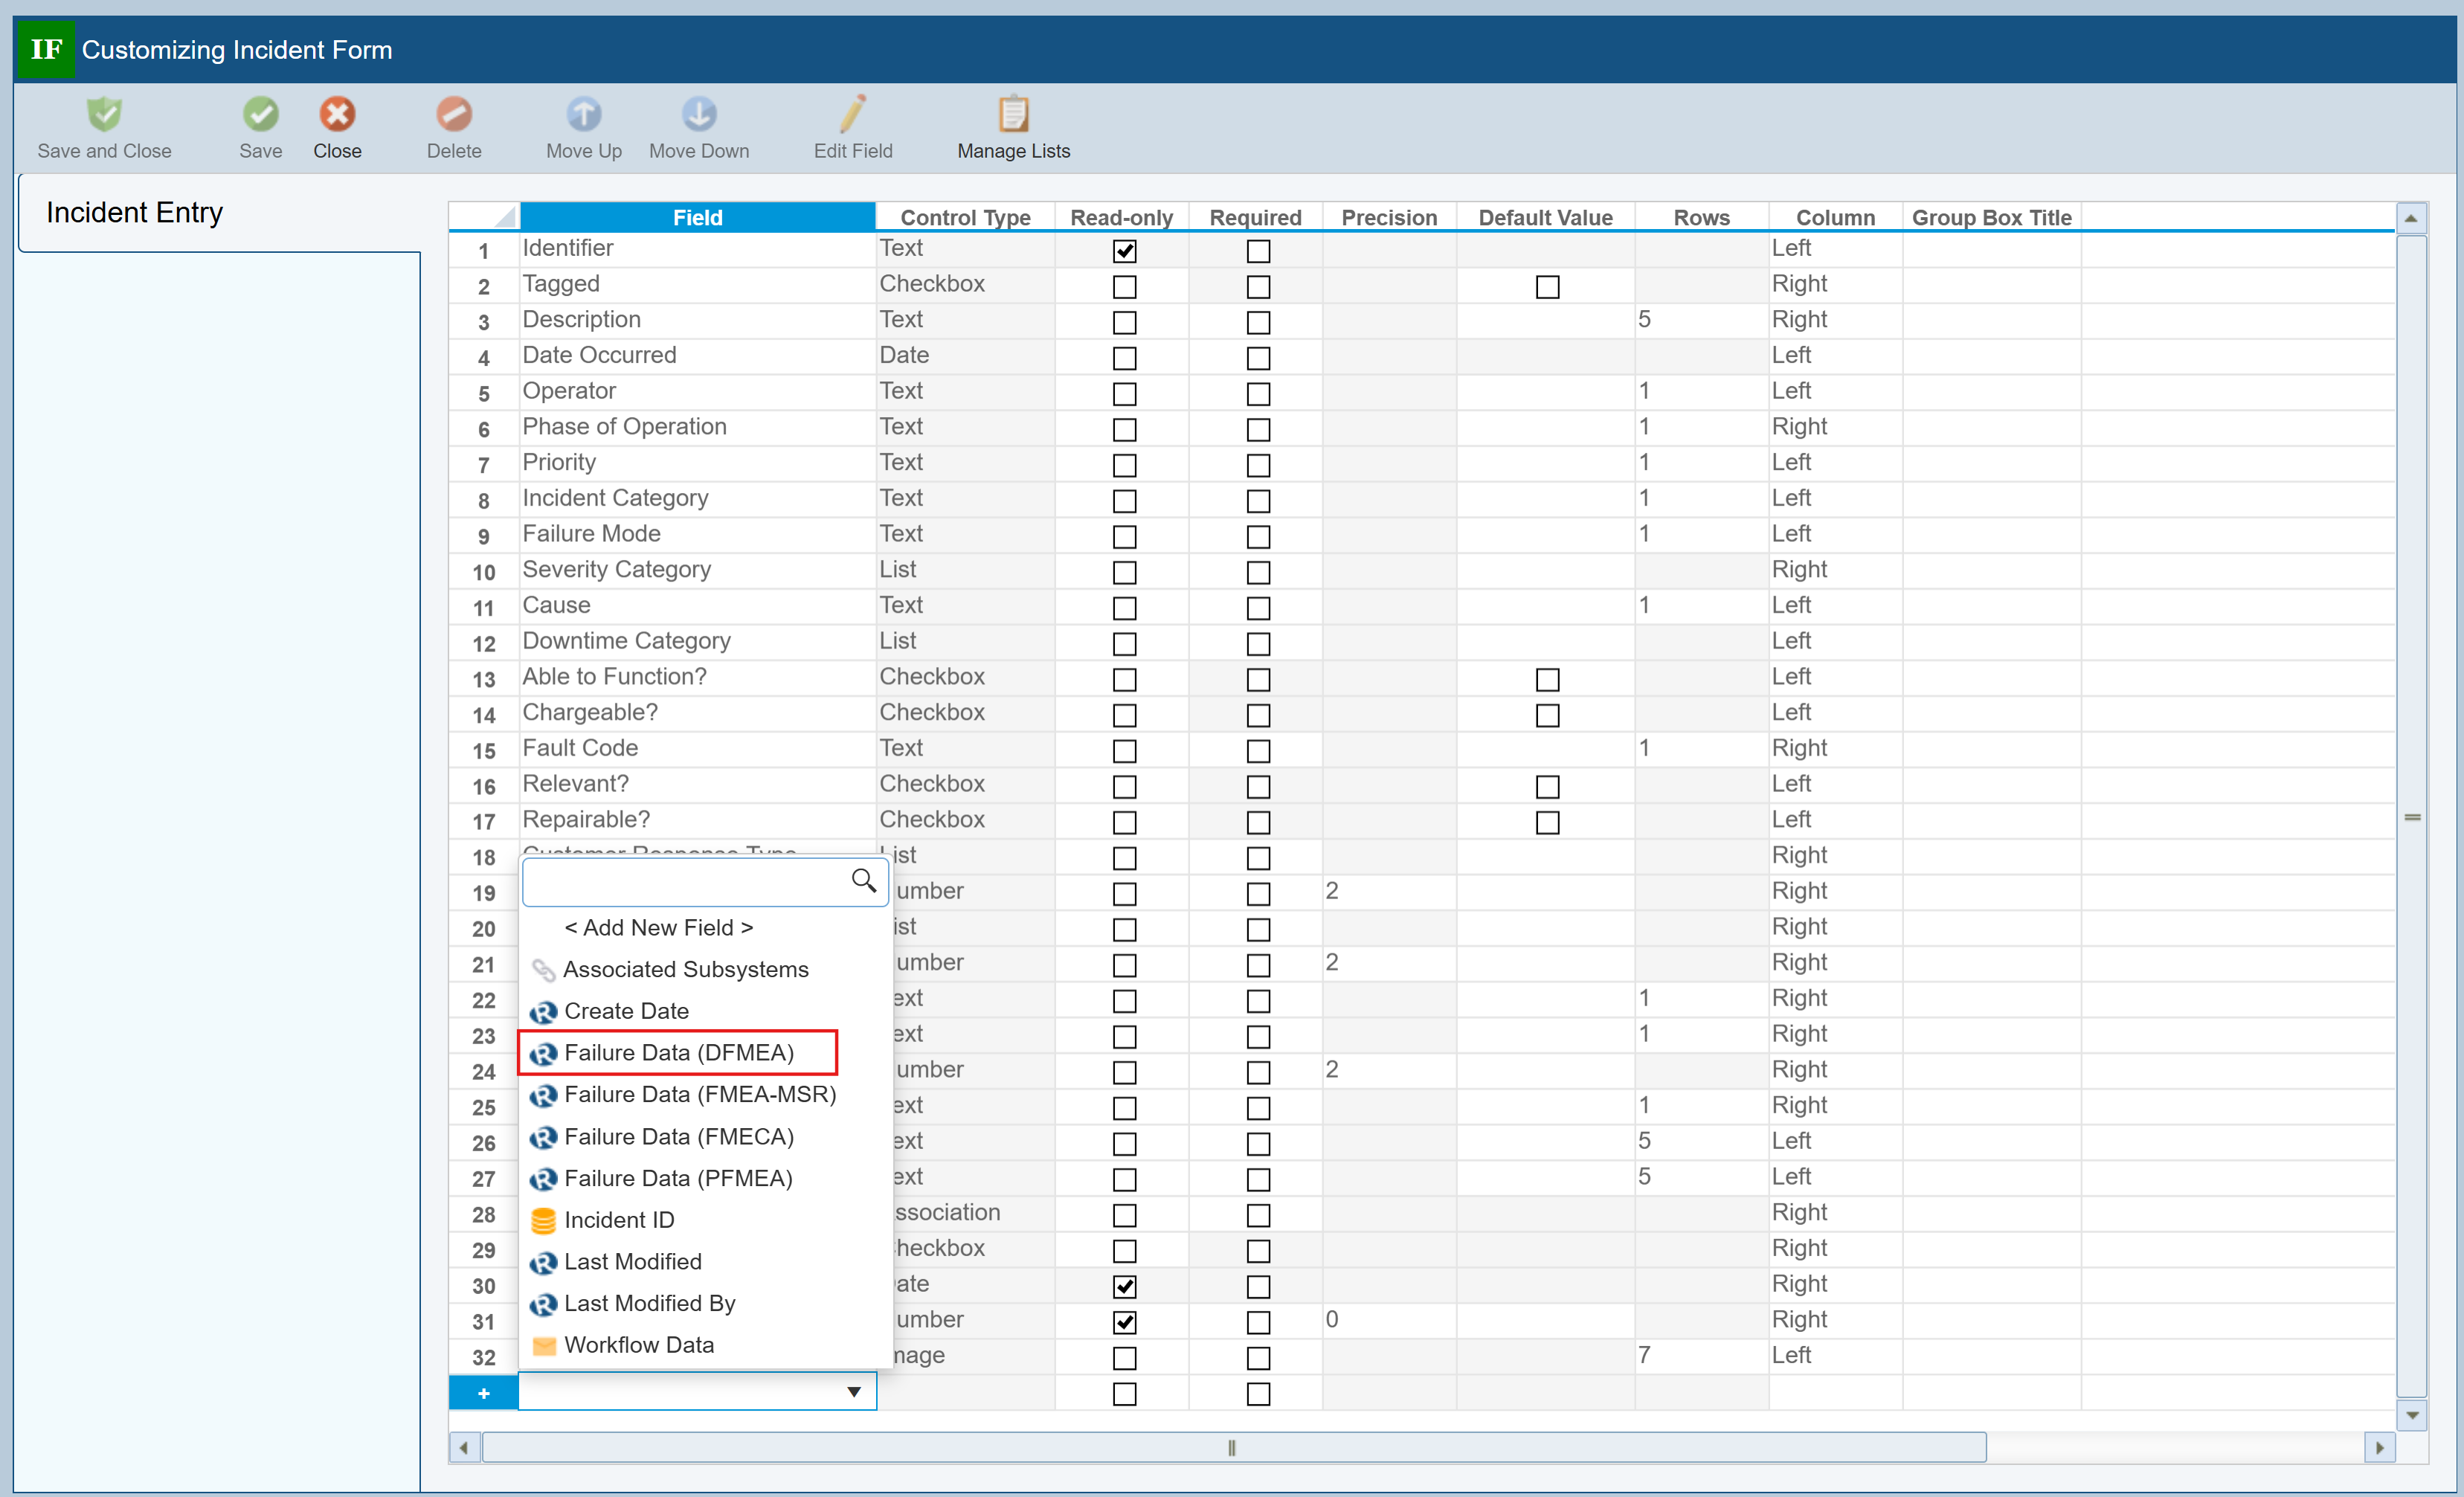
Task: Click the Edit Field pencil icon
Action: 852,115
